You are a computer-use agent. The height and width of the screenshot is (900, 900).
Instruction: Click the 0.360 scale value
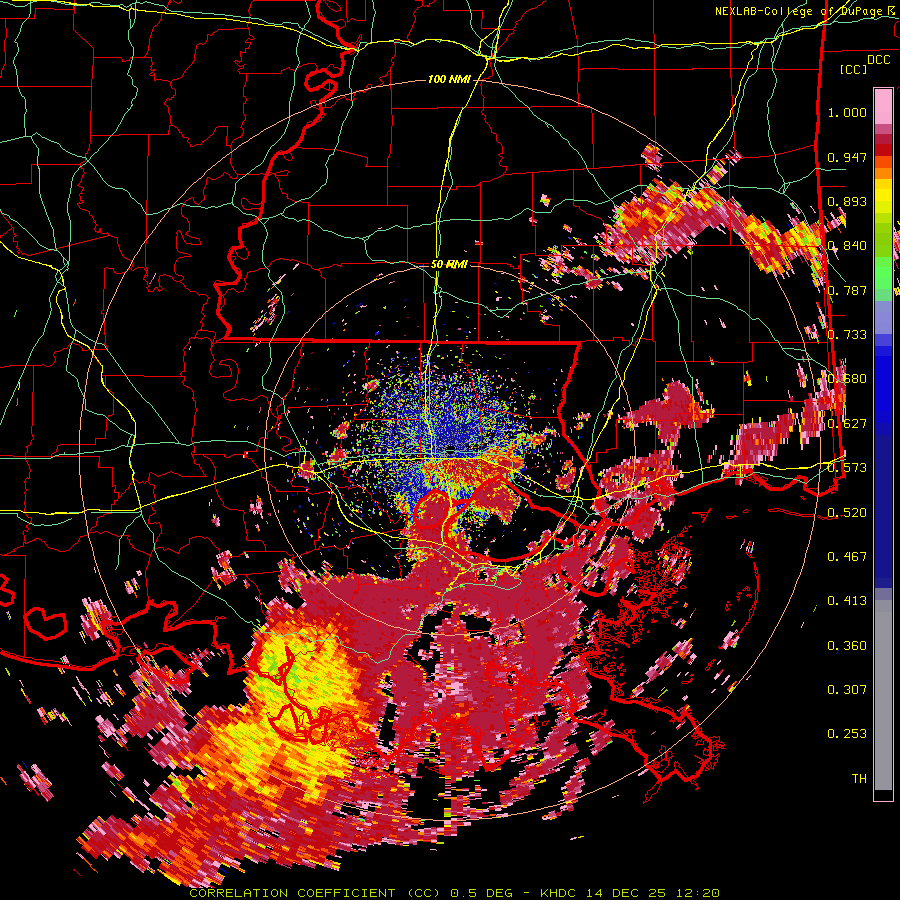click(847, 646)
